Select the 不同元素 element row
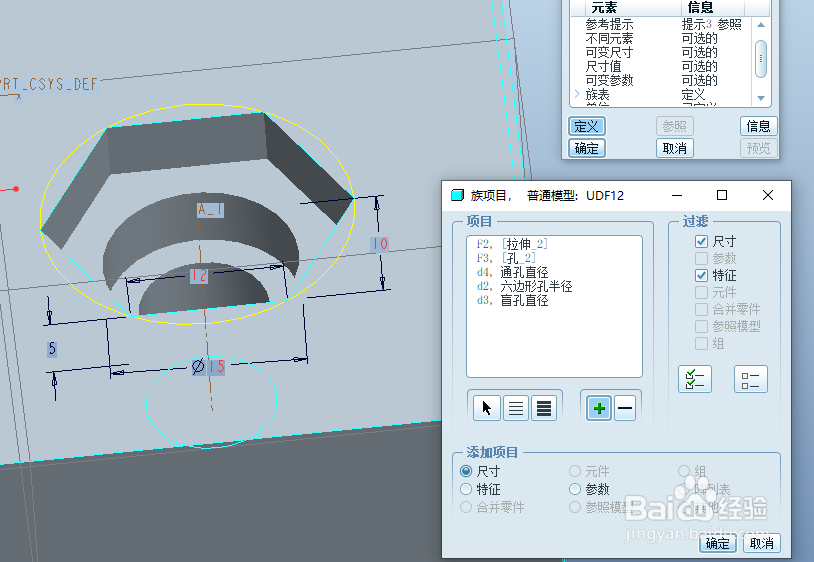Image resolution: width=814 pixels, height=562 pixels. [x=661, y=38]
